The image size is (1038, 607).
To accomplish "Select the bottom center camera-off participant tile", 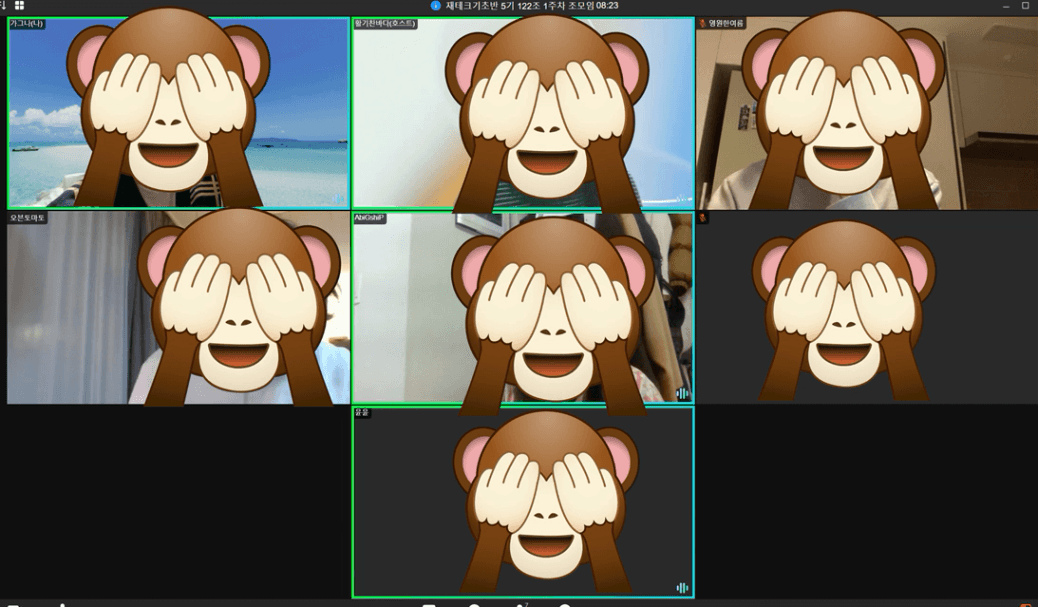I will [523, 502].
